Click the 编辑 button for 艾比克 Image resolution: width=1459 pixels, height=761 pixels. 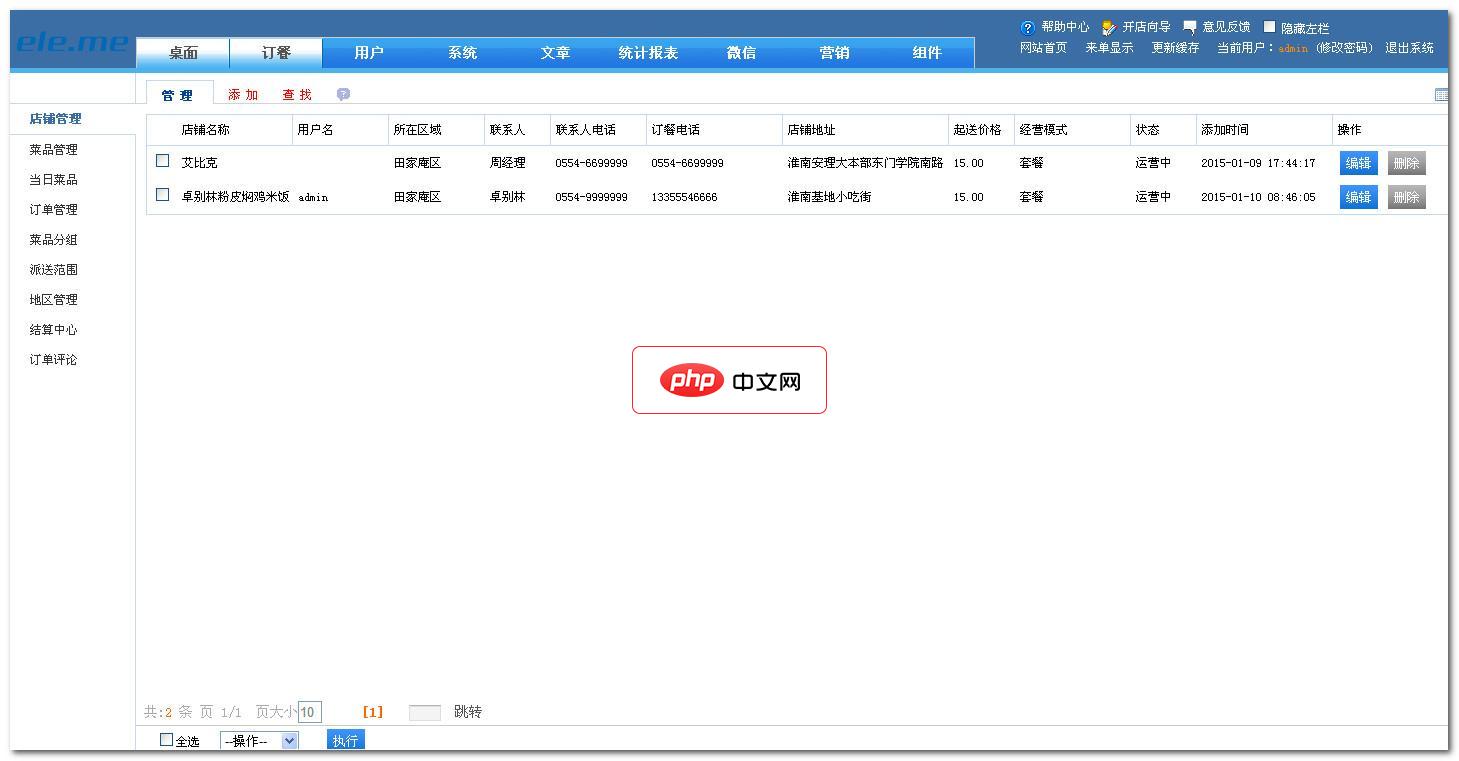tap(1358, 161)
